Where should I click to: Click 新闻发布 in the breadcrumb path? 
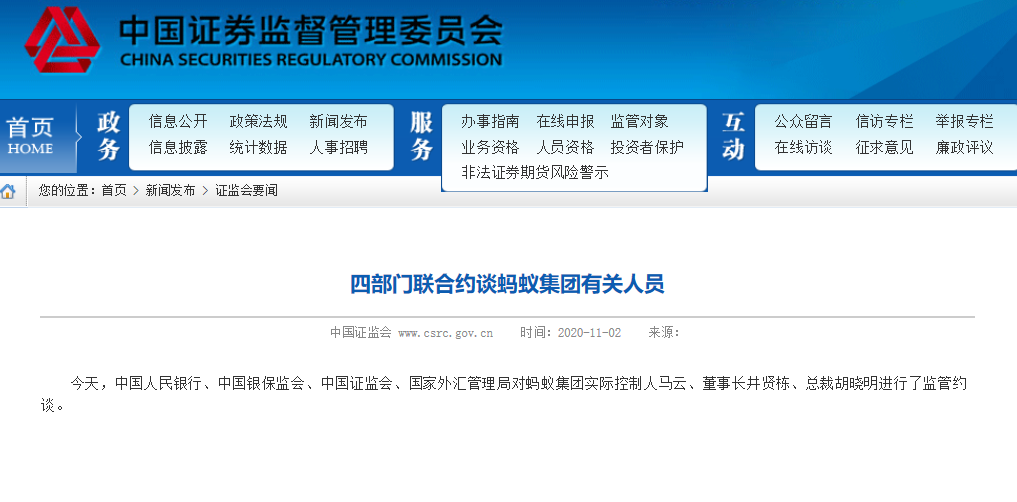170,191
